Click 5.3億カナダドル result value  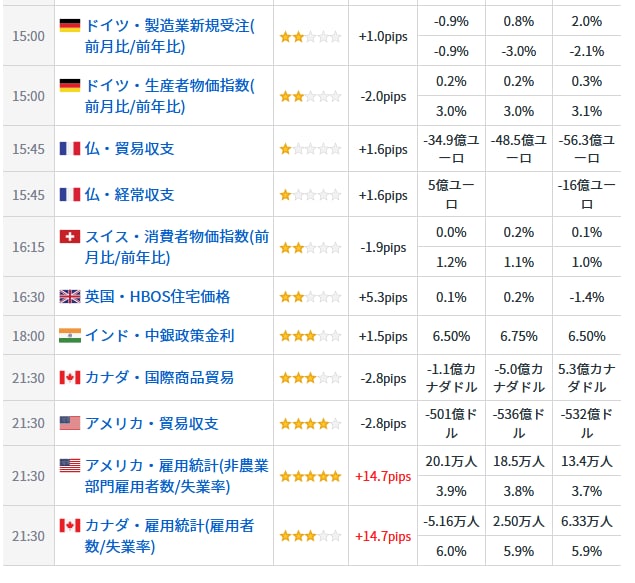click(587, 378)
